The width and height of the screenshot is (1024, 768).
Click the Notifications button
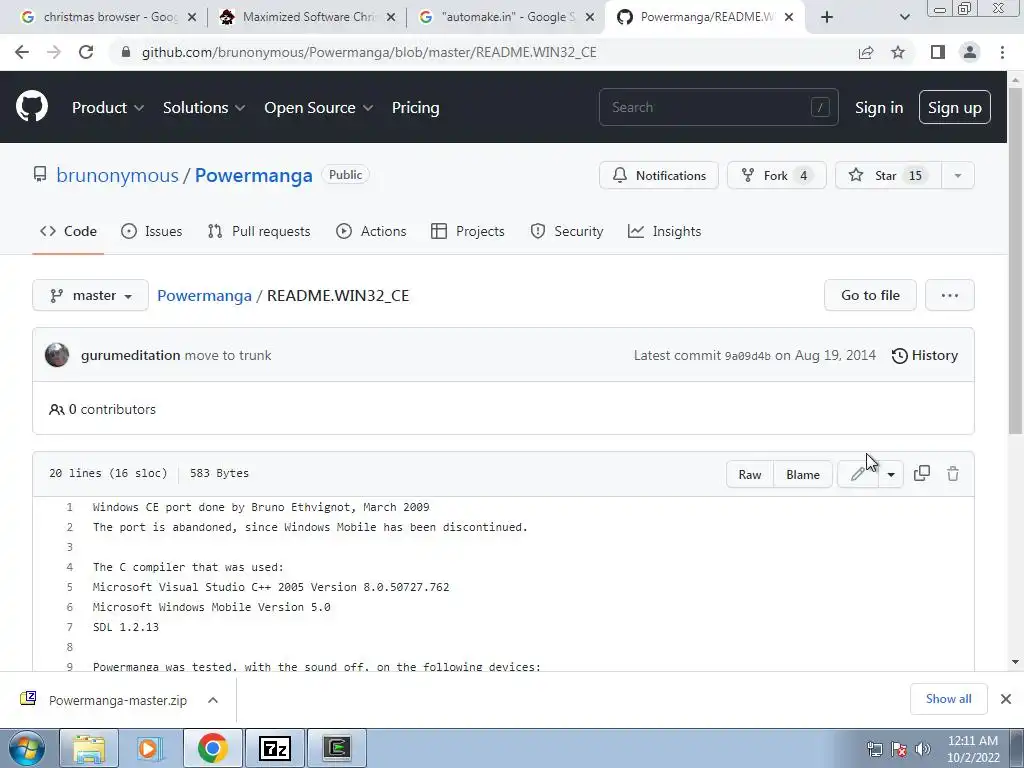coord(659,175)
